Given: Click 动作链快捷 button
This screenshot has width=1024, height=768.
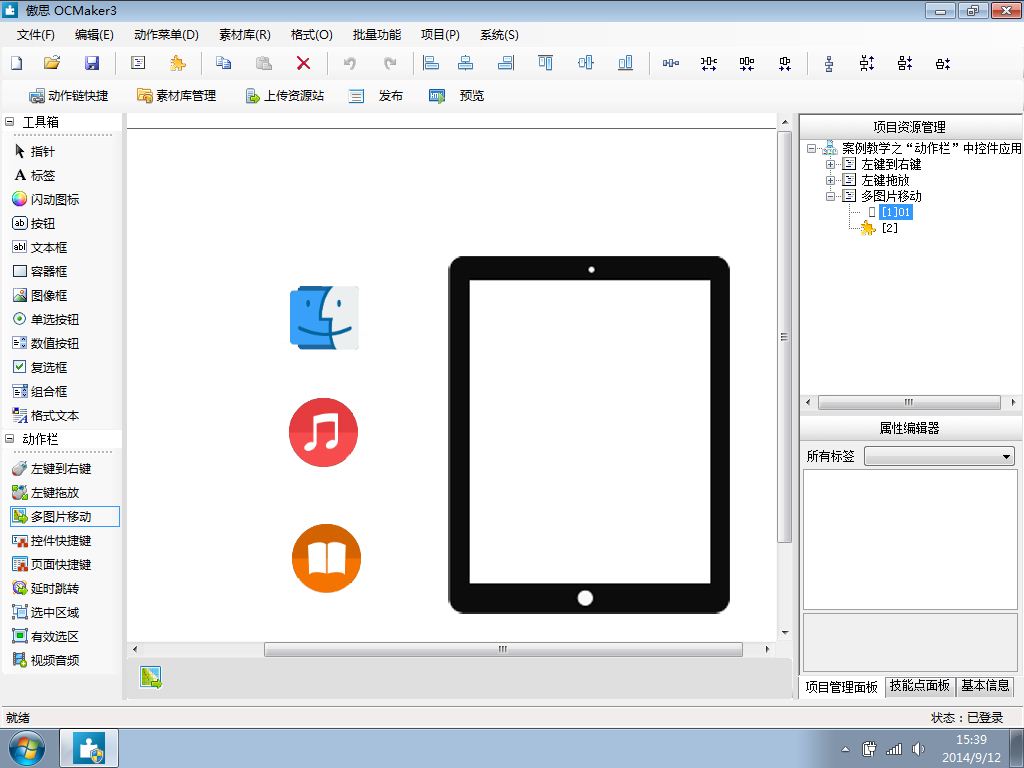Looking at the screenshot, I should tap(69, 95).
